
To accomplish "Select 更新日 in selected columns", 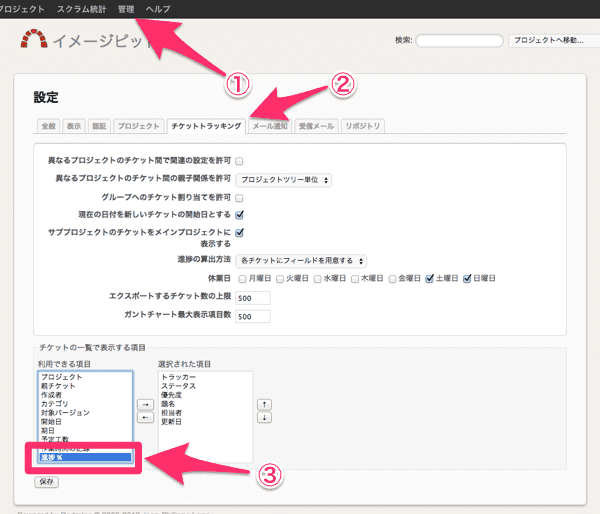I will coord(205,422).
